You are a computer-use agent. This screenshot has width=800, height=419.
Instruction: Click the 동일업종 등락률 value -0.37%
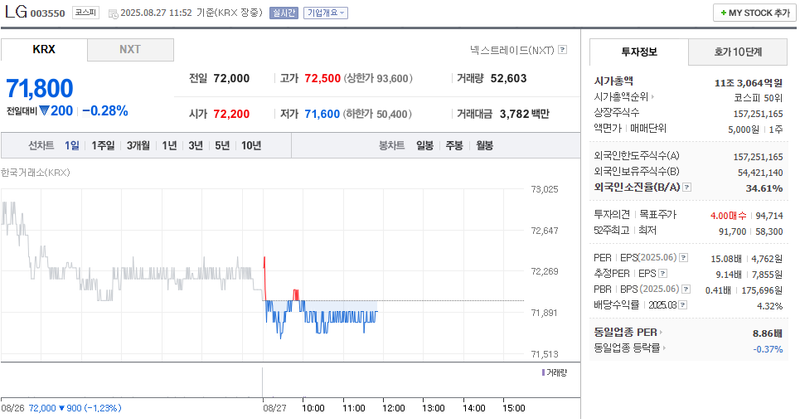(x=768, y=350)
